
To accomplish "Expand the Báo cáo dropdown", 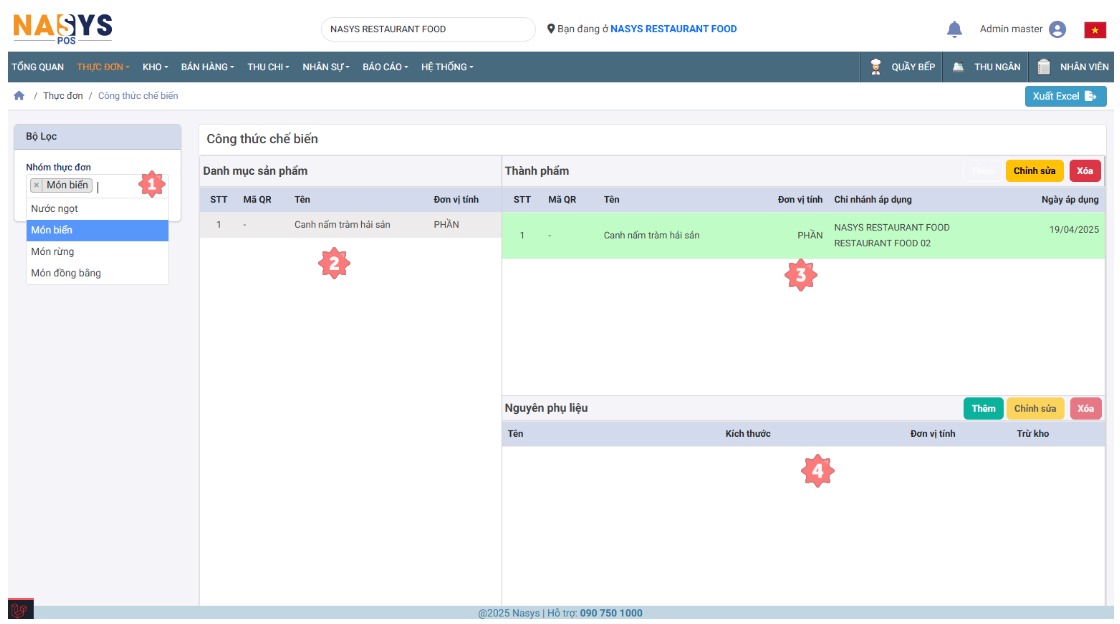I will pyautogui.click(x=385, y=67).
